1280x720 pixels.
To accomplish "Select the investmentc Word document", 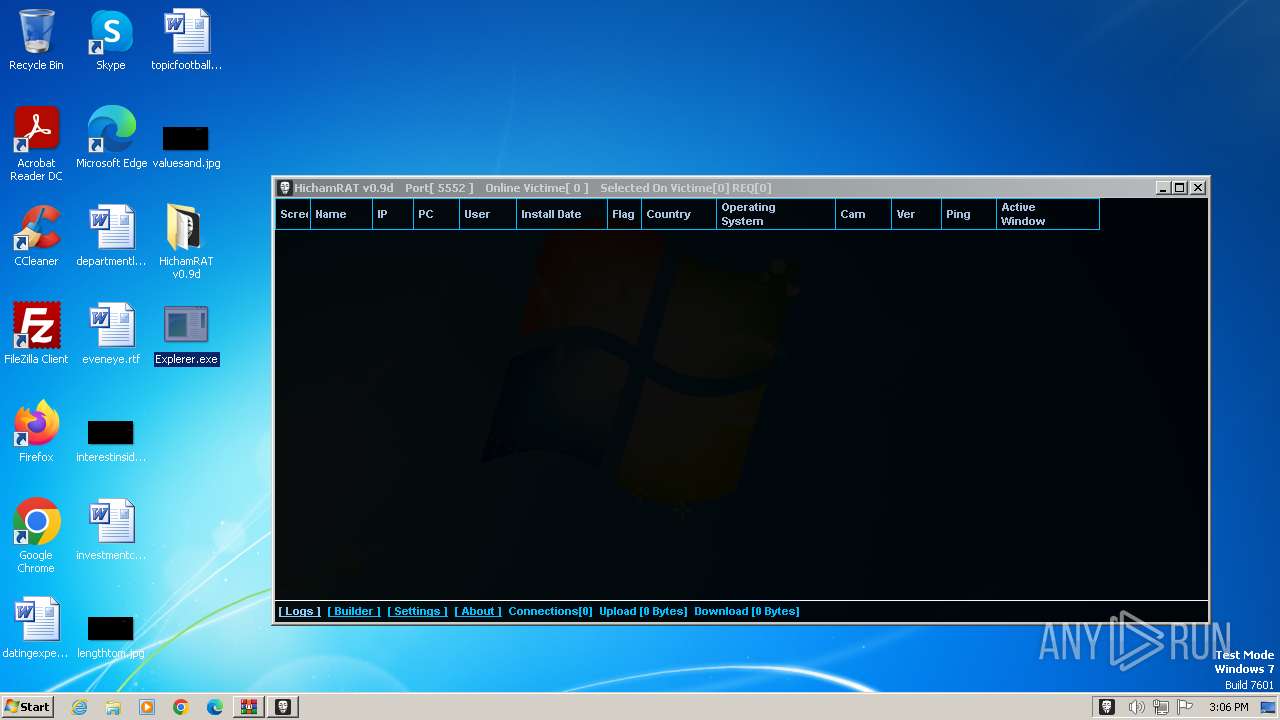I will (111, 529).
